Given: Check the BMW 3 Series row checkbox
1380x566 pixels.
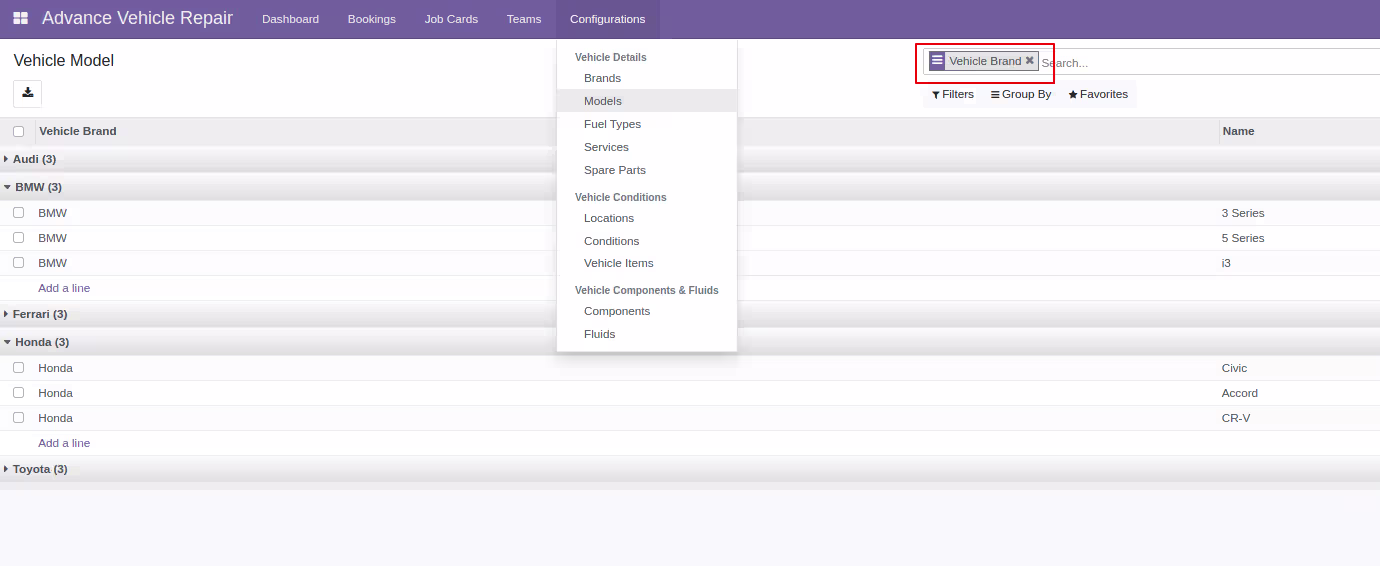Looking at the screenshot, I should [x=18, y=212].
